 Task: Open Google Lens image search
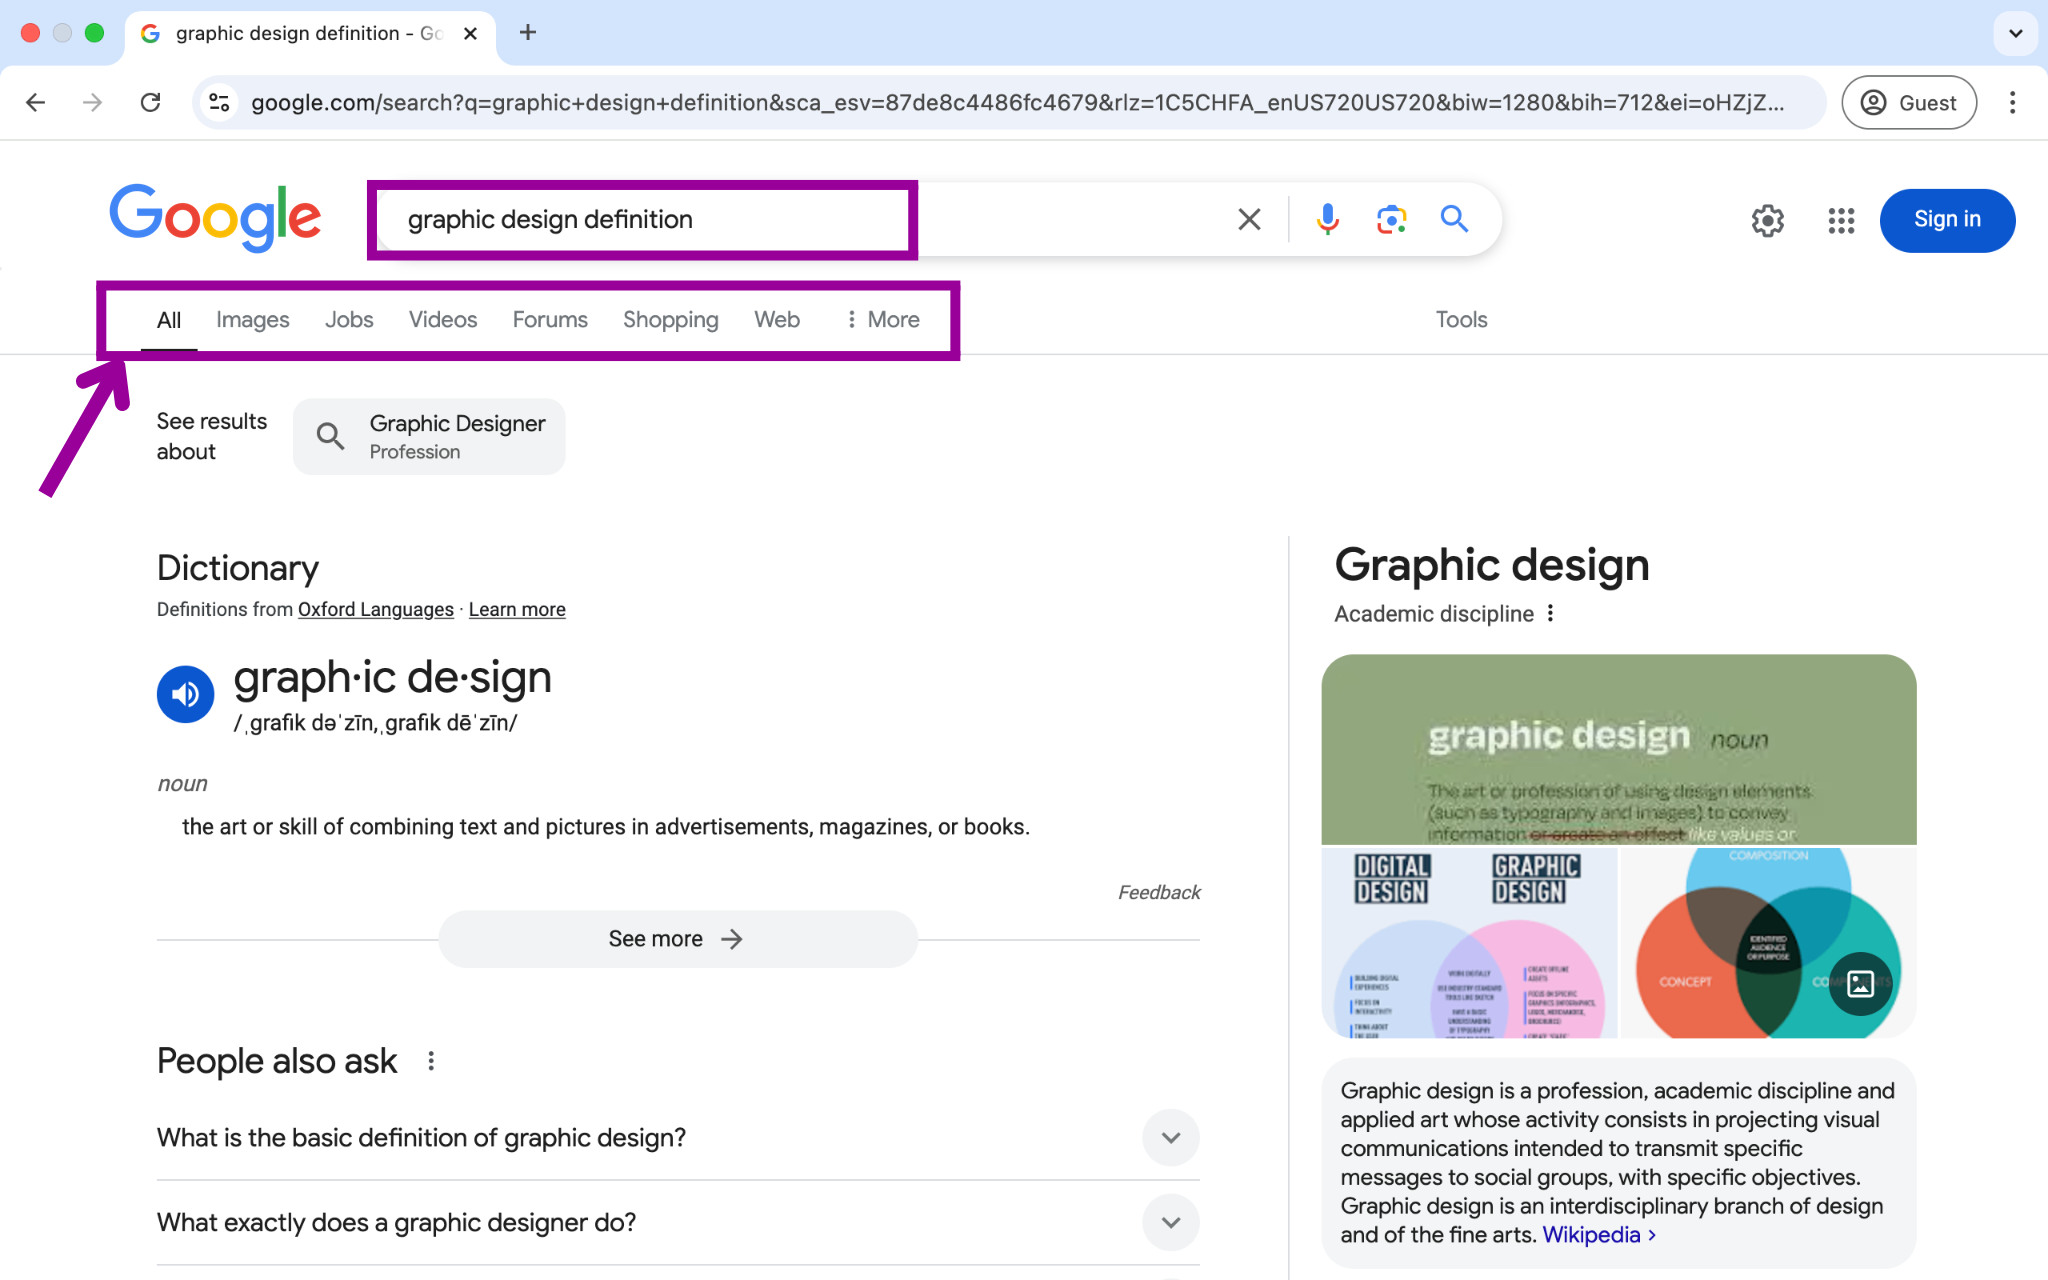(x=1391, y=219)
